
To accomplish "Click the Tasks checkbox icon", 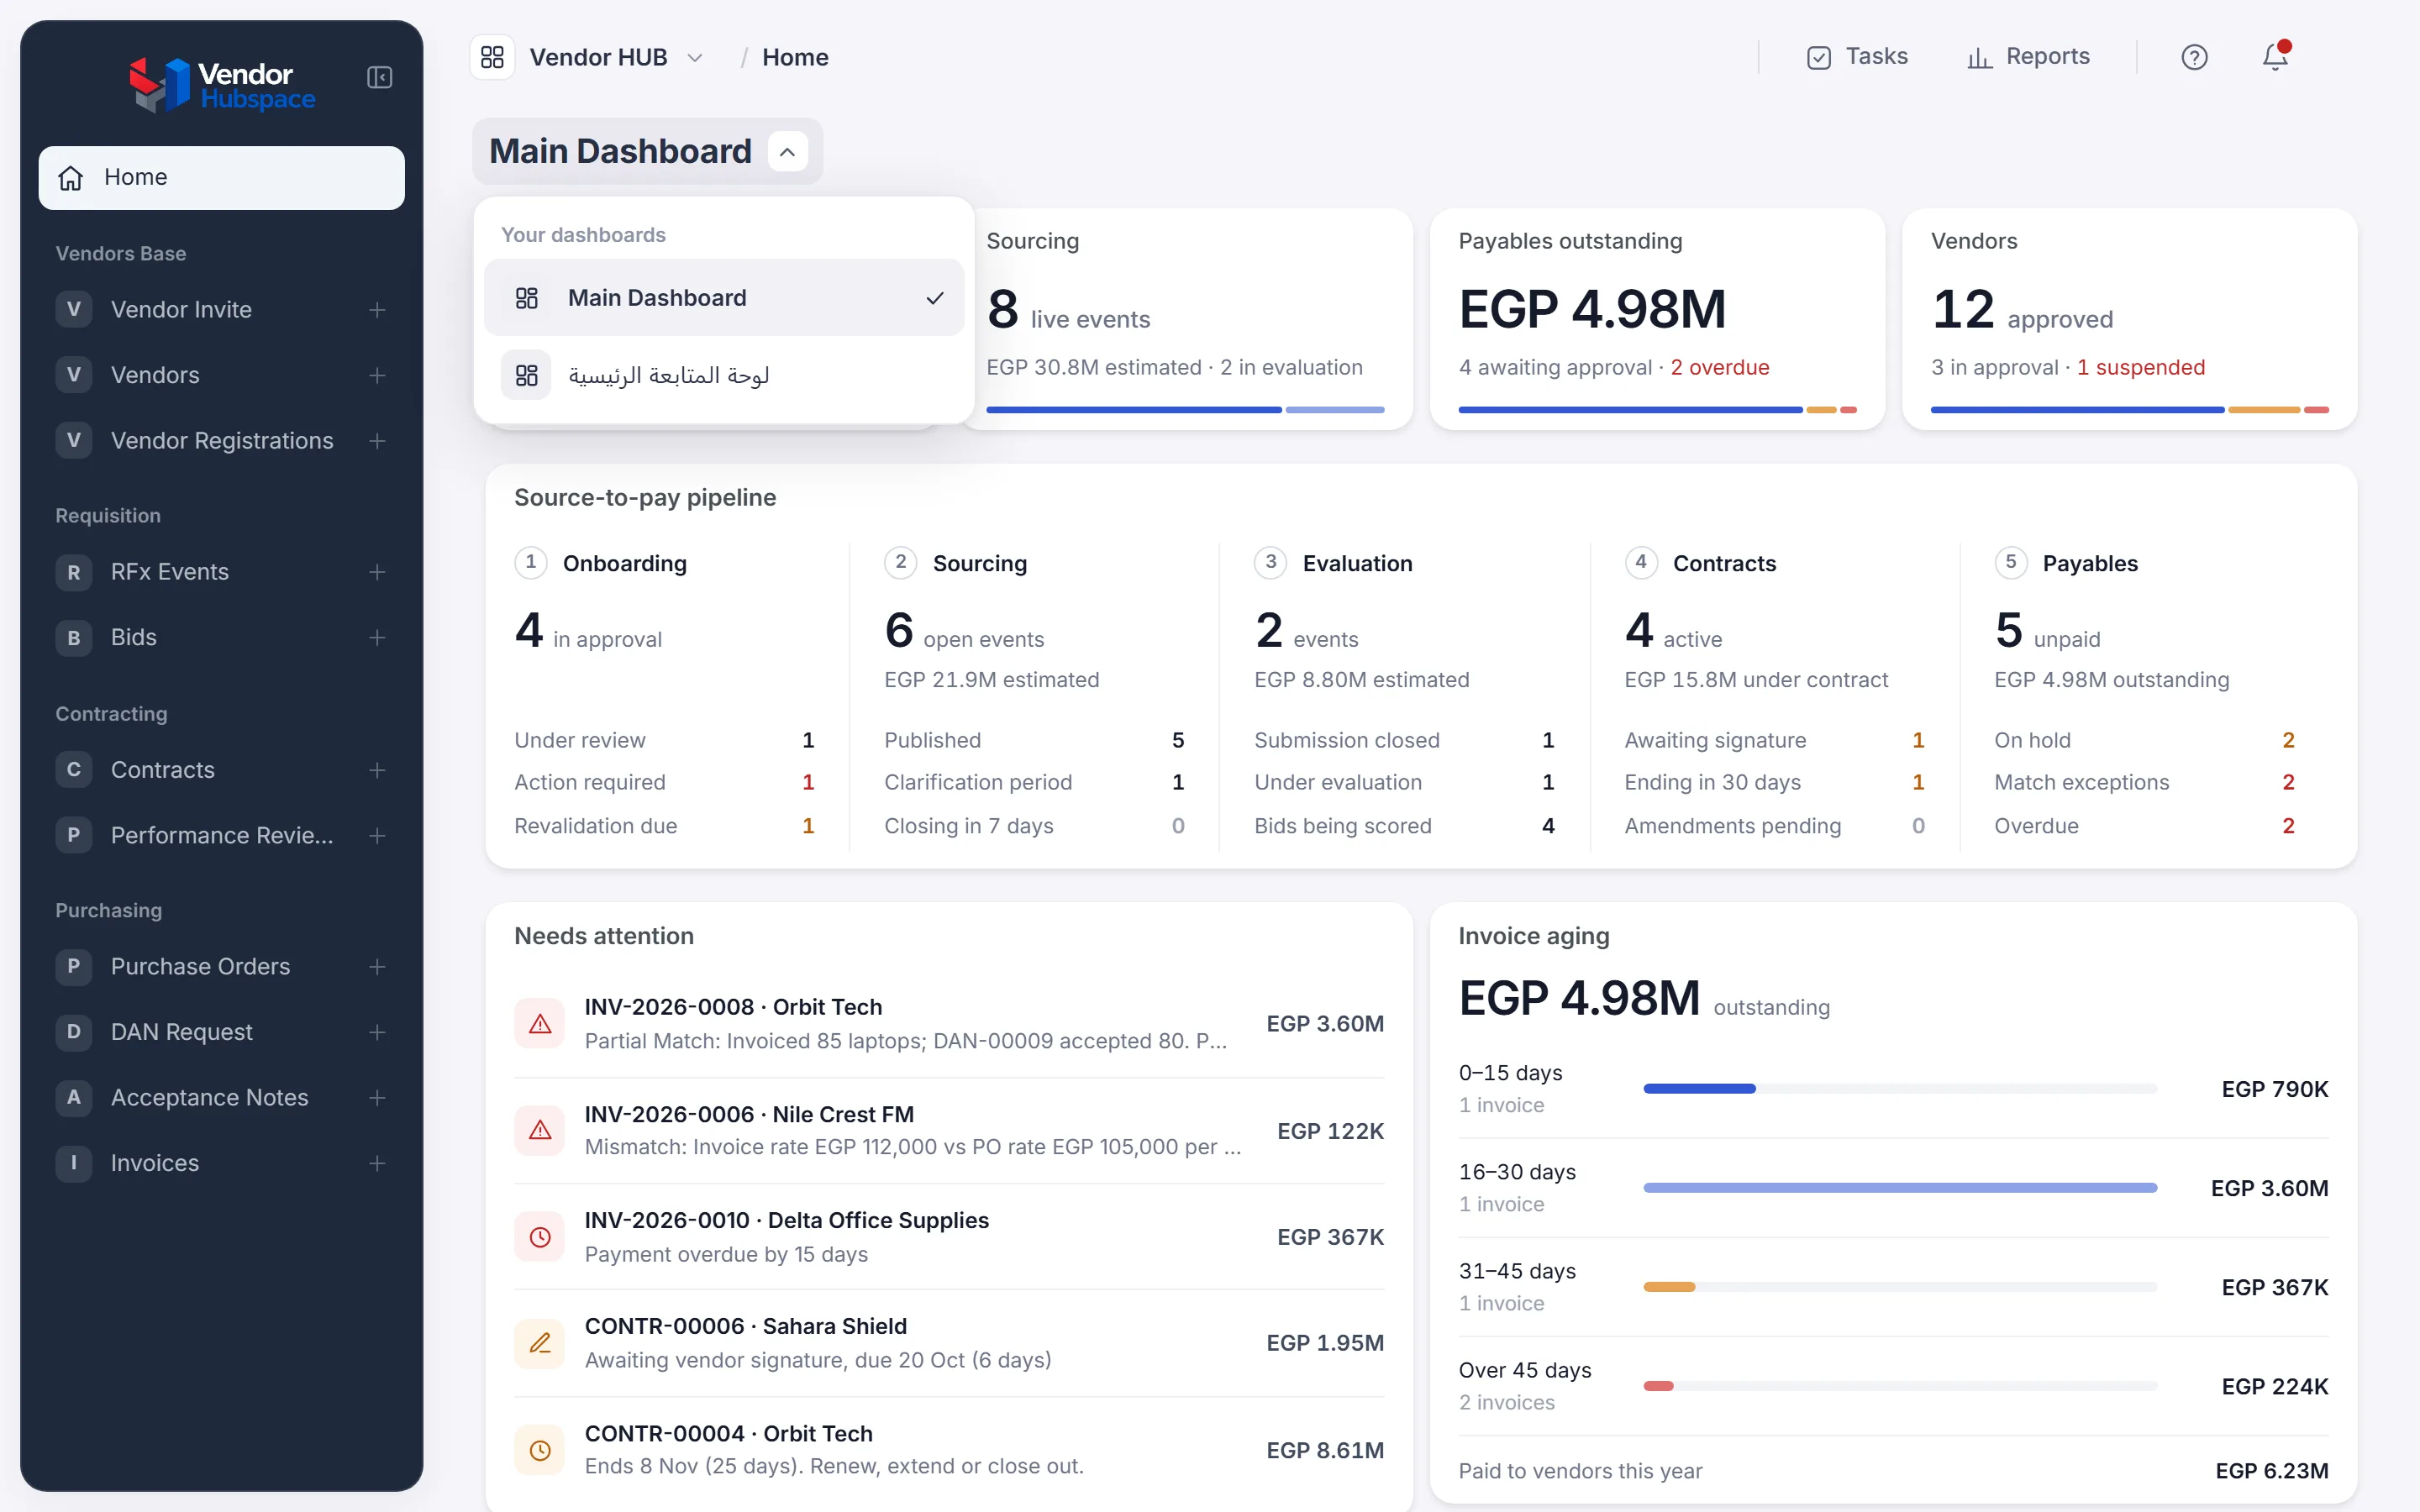I will point(1819,57).
